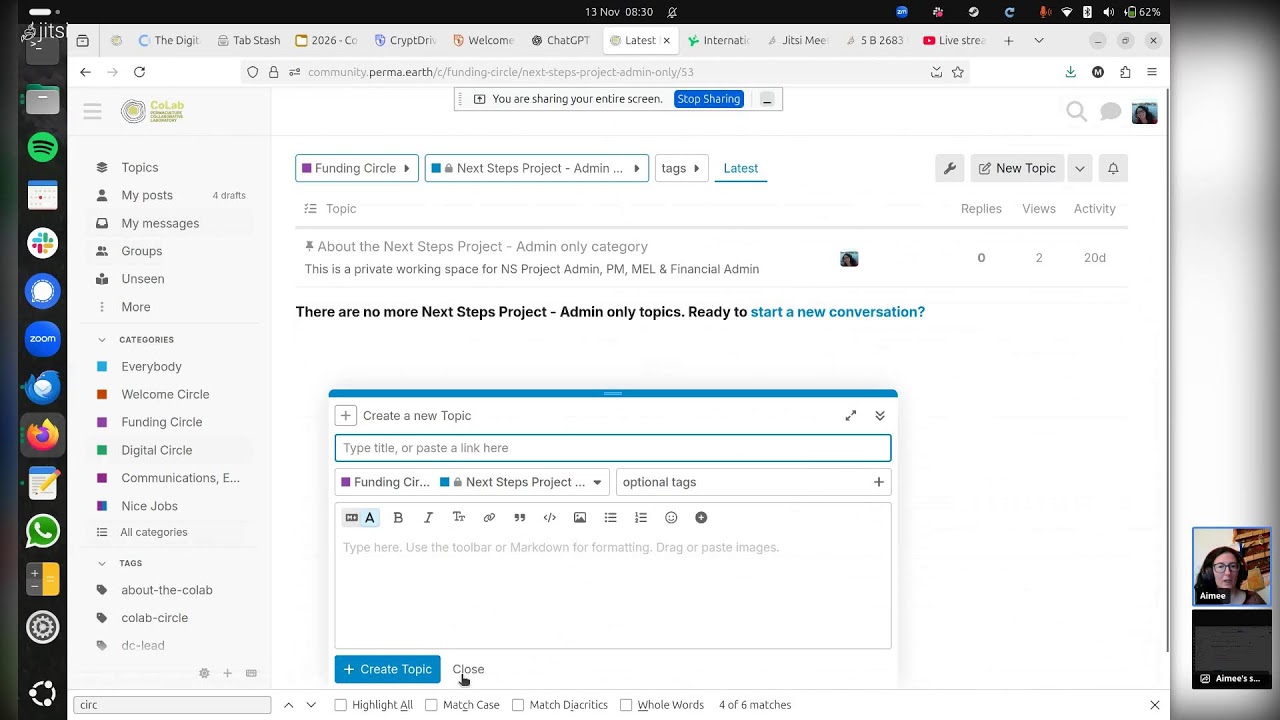The height and width of the screenshot is (720, 1280).
Task: Open WhatsApp from the dock
Action: [x=42, y=531]
